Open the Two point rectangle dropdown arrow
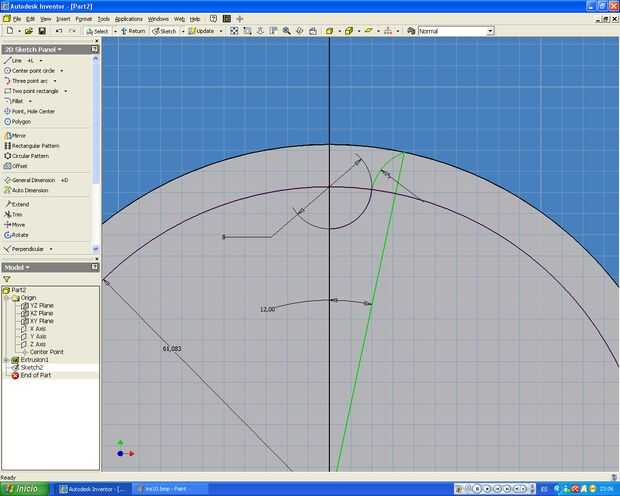The width and height of the screenshot is (620, 496). click(x=66, y=91)
